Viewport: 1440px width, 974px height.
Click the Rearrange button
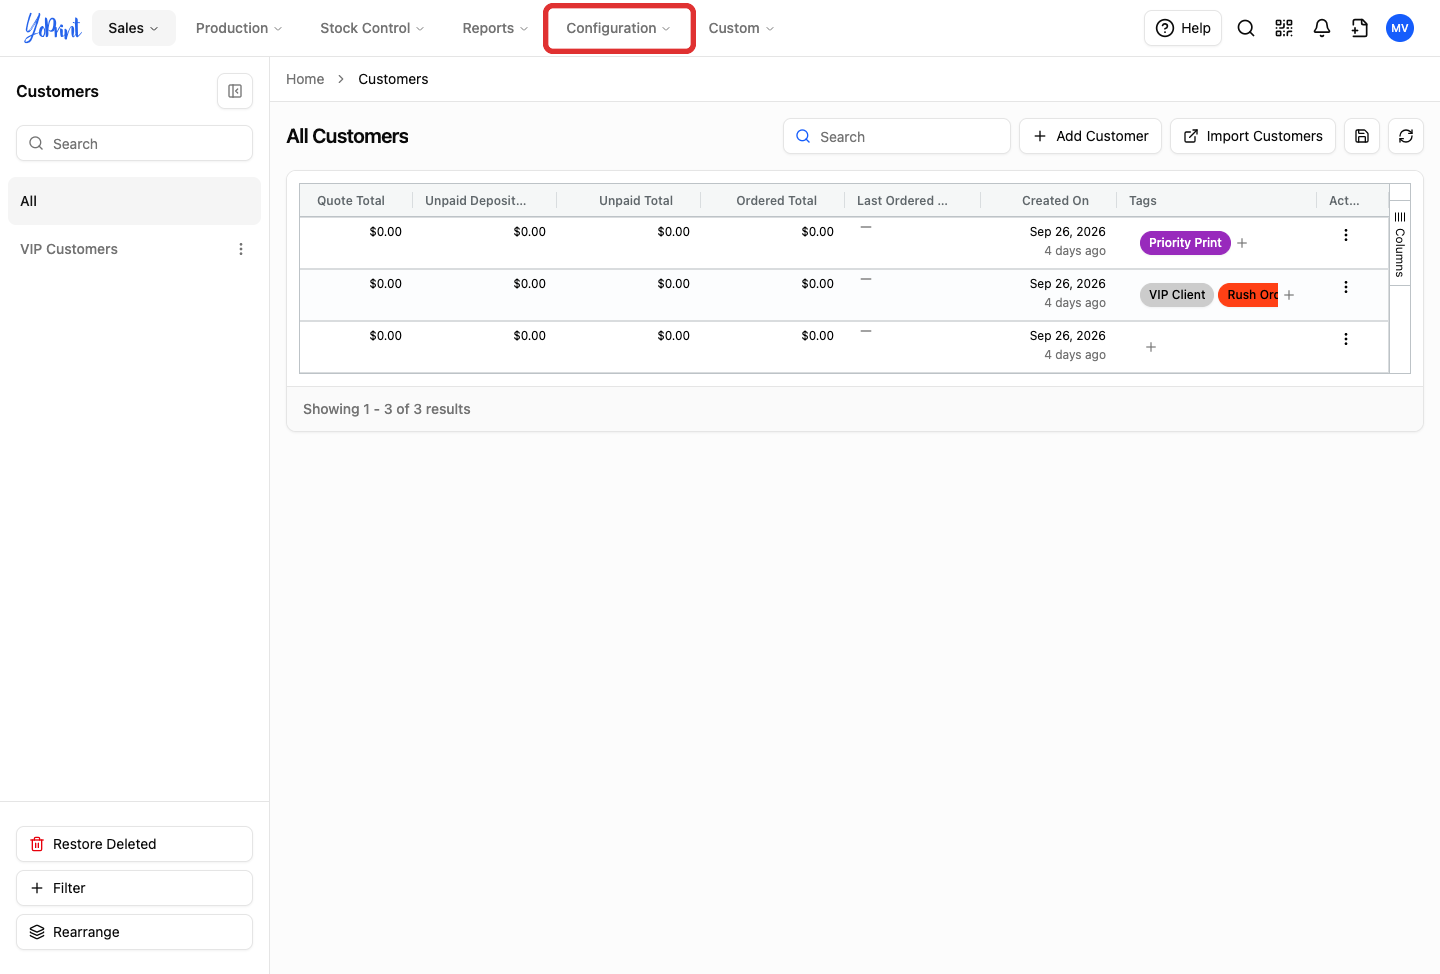(x=134, y=932)
